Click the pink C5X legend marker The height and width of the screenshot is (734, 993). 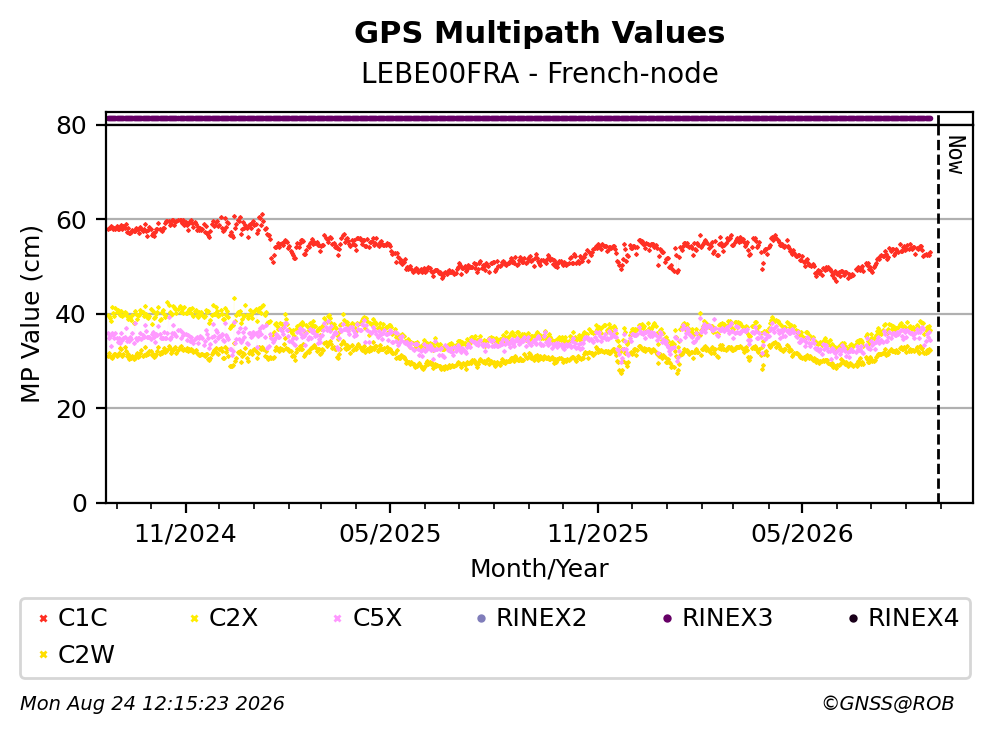338,618
